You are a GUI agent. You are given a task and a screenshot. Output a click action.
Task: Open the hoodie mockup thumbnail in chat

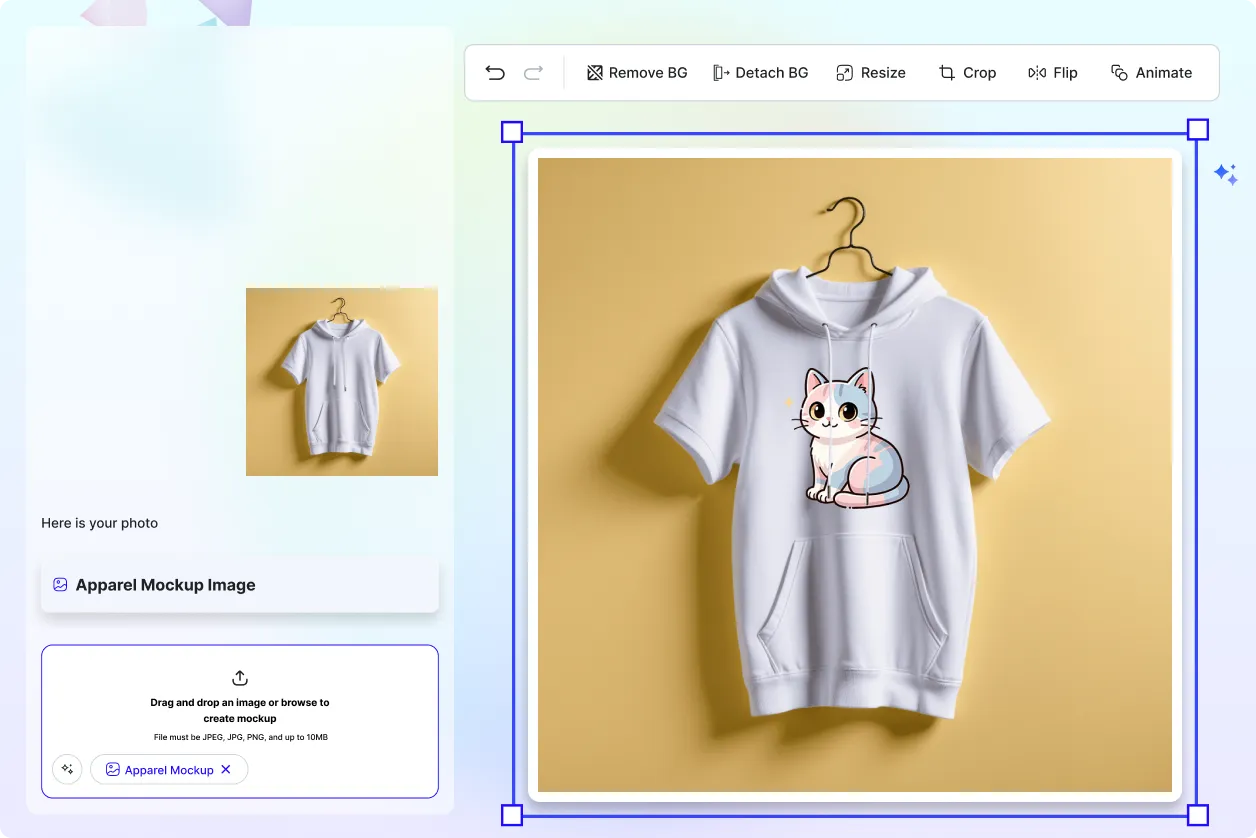341,381
